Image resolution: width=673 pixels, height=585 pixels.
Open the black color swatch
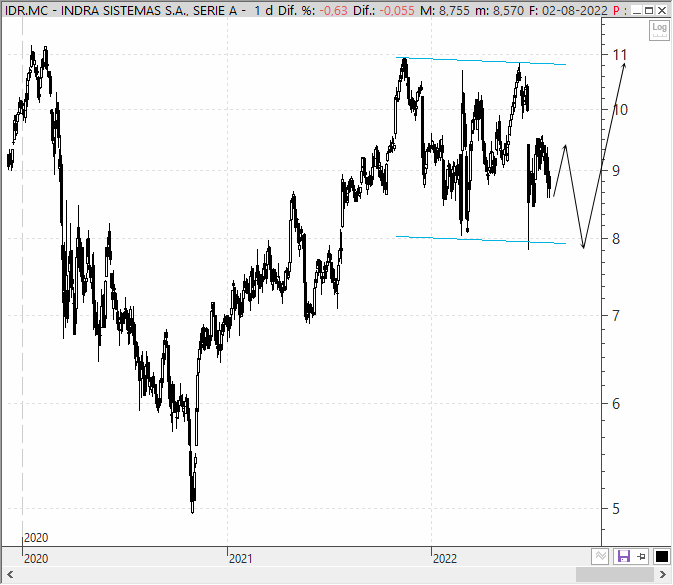pos(661,557)
